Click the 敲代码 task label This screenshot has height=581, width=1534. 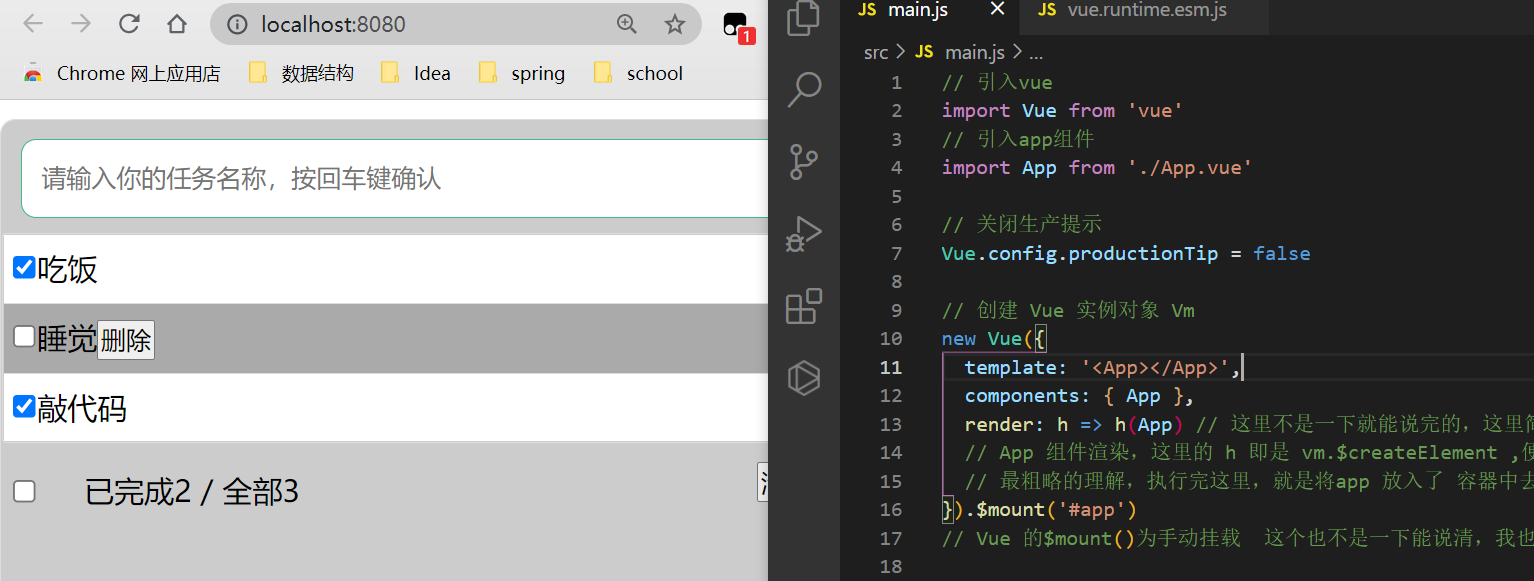tap(82, 409)
